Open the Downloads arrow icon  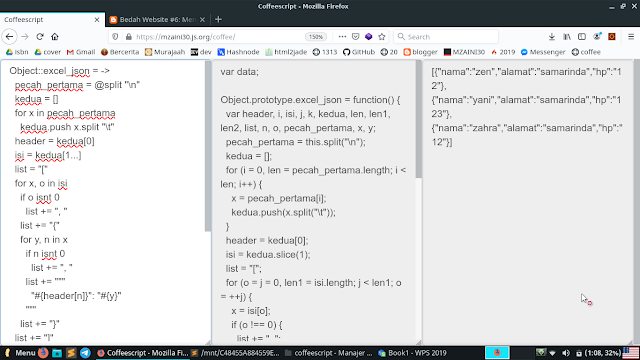click(552, 37)
